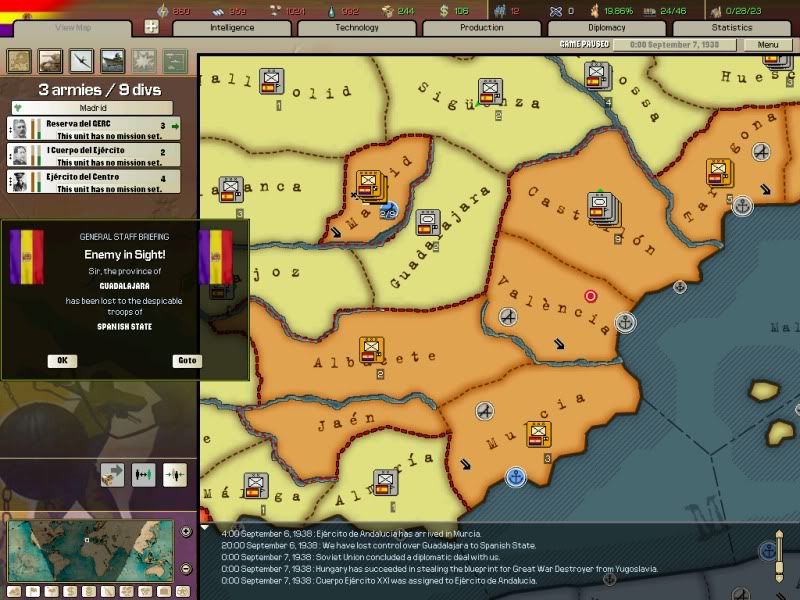Click the Ejército de Andalucía arrived log entry
The width and height of the screenshot is (800, 600).
351,534
